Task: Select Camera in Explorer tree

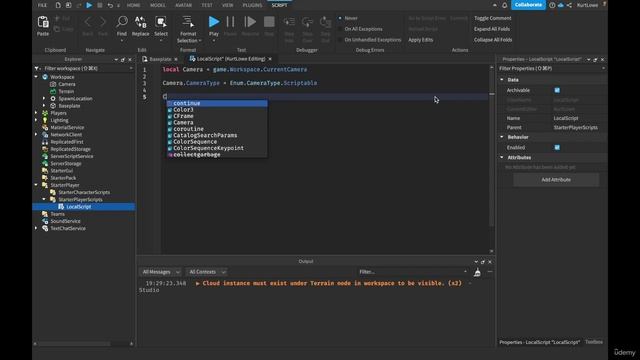Action: pos(67,84)
